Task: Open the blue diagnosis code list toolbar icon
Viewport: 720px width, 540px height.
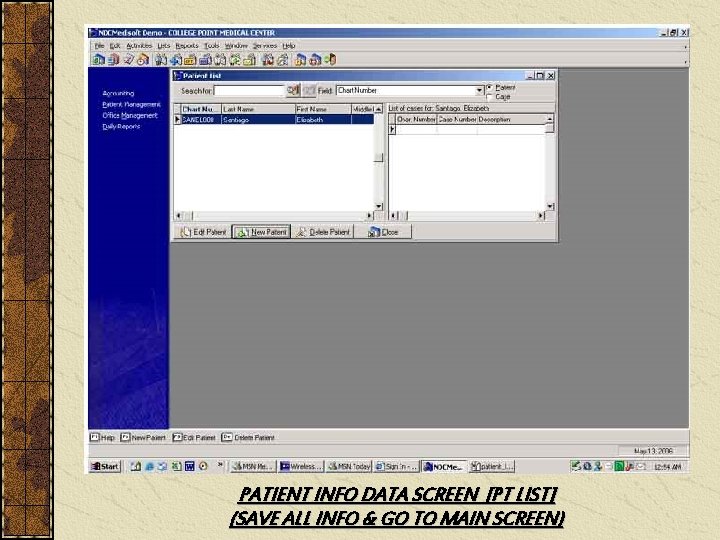Action: tap(205, 60)
